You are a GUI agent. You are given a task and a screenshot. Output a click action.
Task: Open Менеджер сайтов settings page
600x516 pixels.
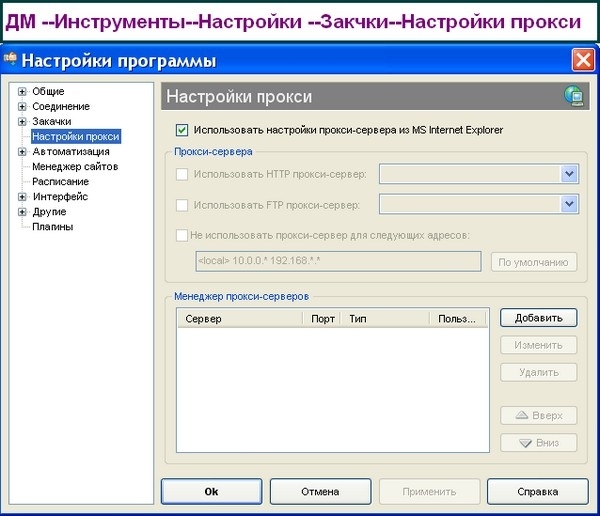[75, 167]
